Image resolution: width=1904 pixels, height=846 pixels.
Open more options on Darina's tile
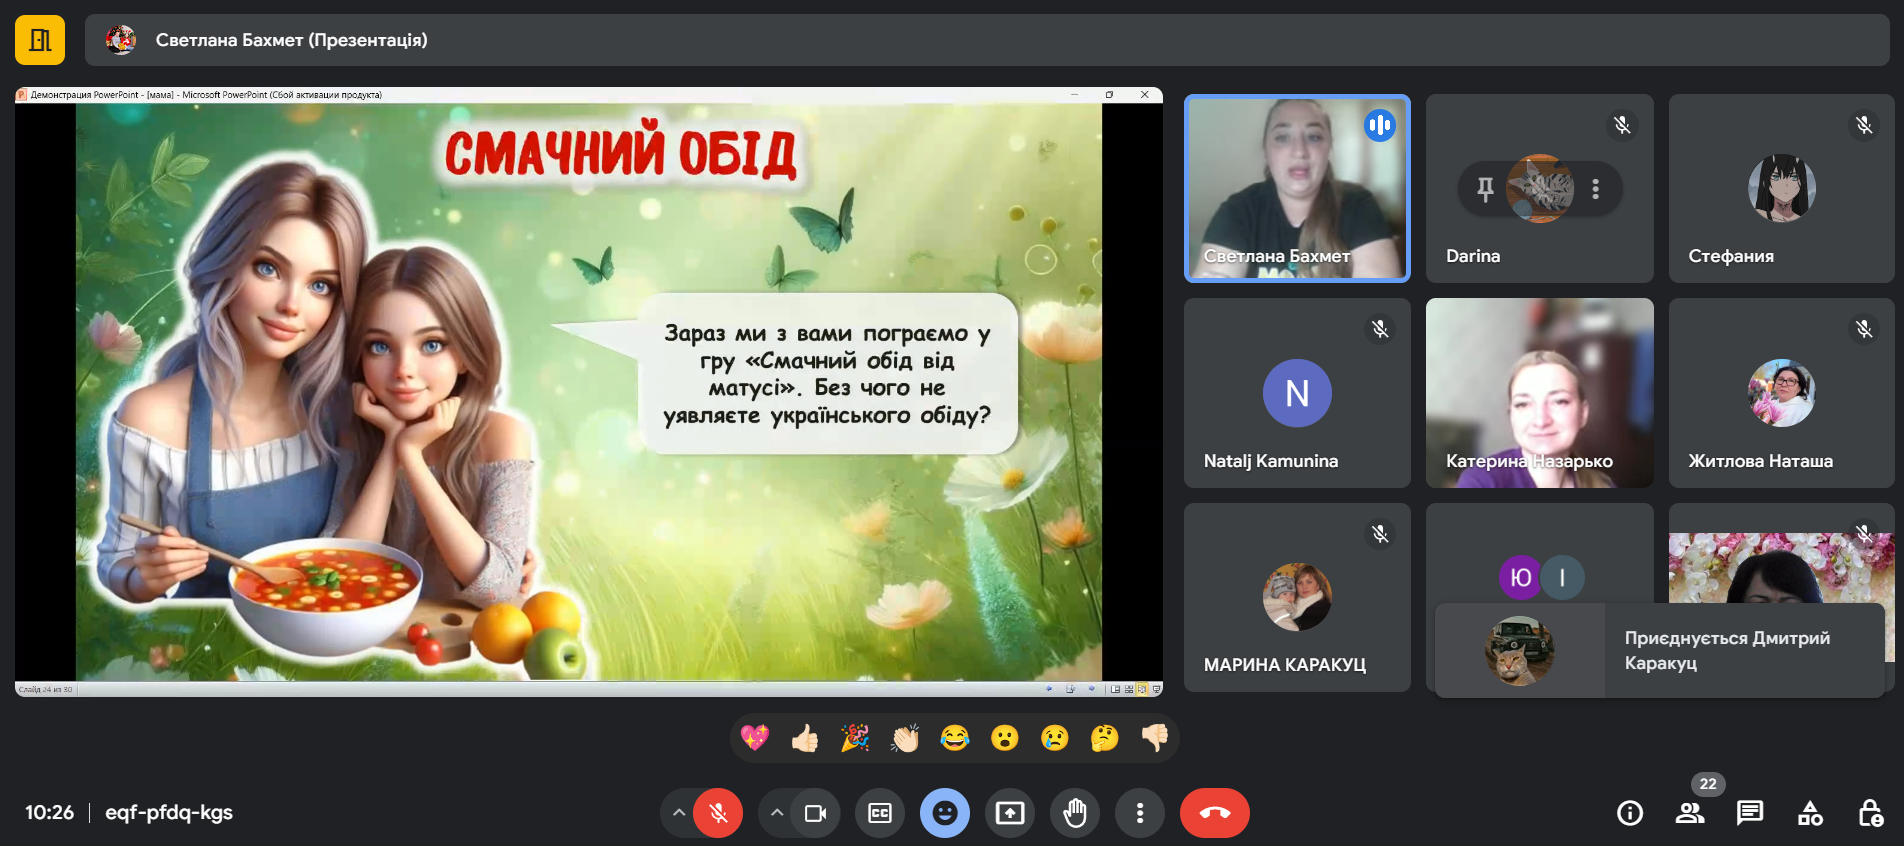pyautogui.click(x=1595, y=189)
